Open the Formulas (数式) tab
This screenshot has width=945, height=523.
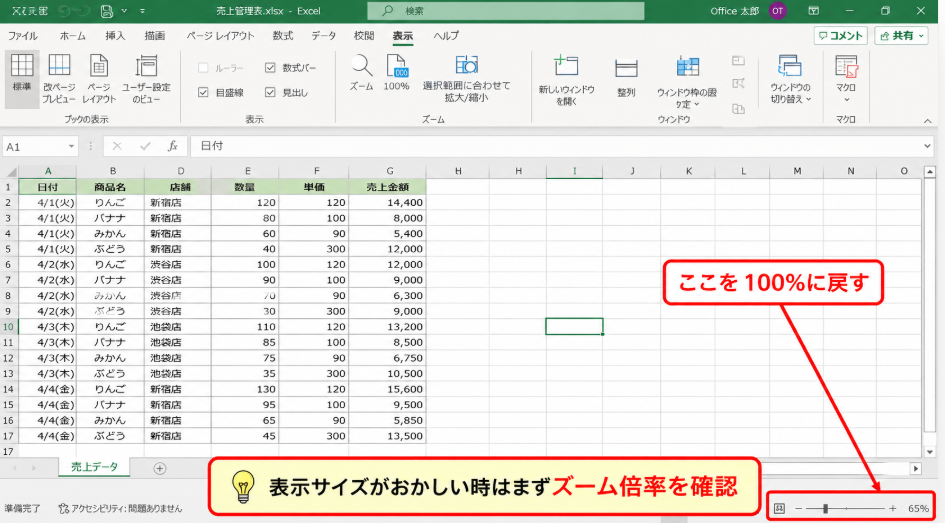point(282,36)
